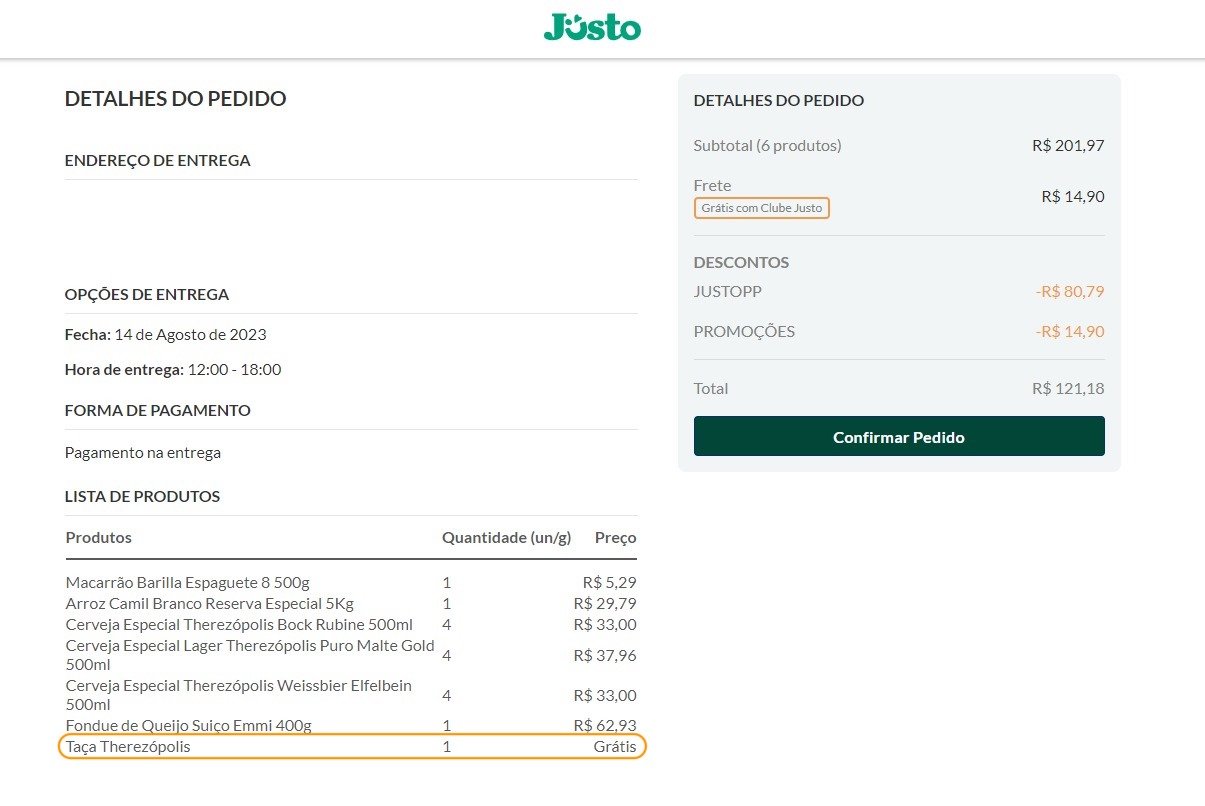The width and height of the screenshot is (1205, 806).
Task: Select Cerveja Especial Therezópolis Weissbier Elfelbein
Action: tap(239, 695)
